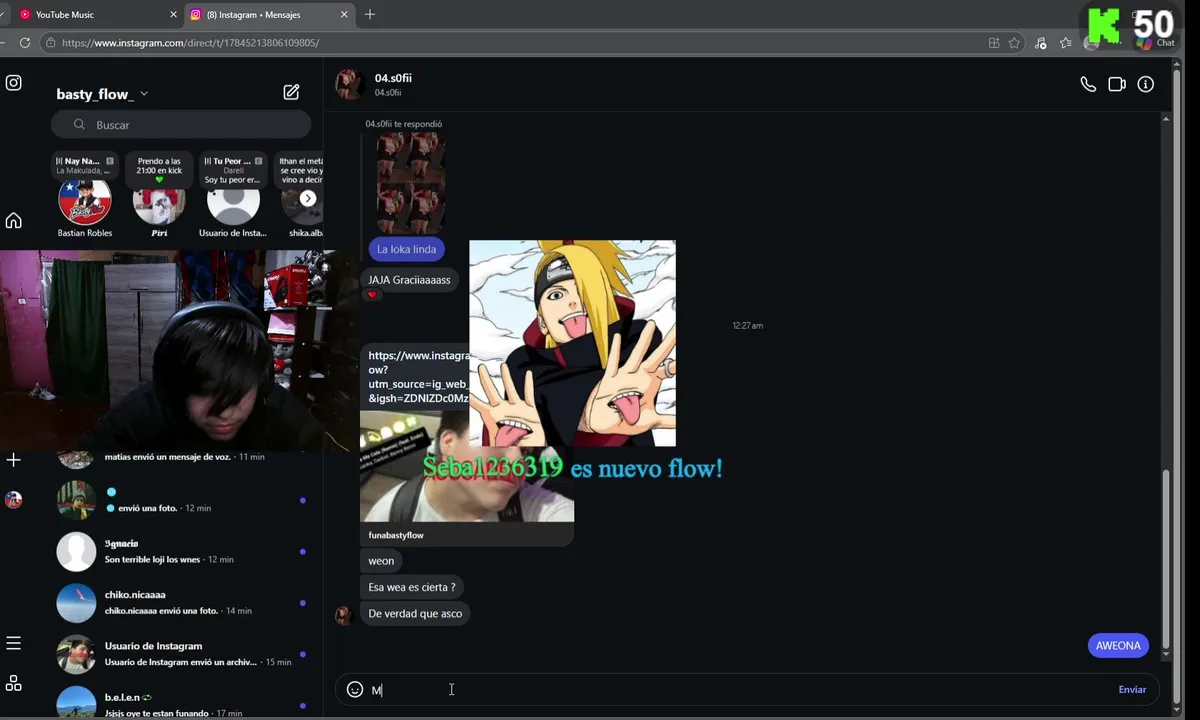Go to Instagram Home via the house icon
The height and width of the screenshot is (720, 1200).
(14, 221)
